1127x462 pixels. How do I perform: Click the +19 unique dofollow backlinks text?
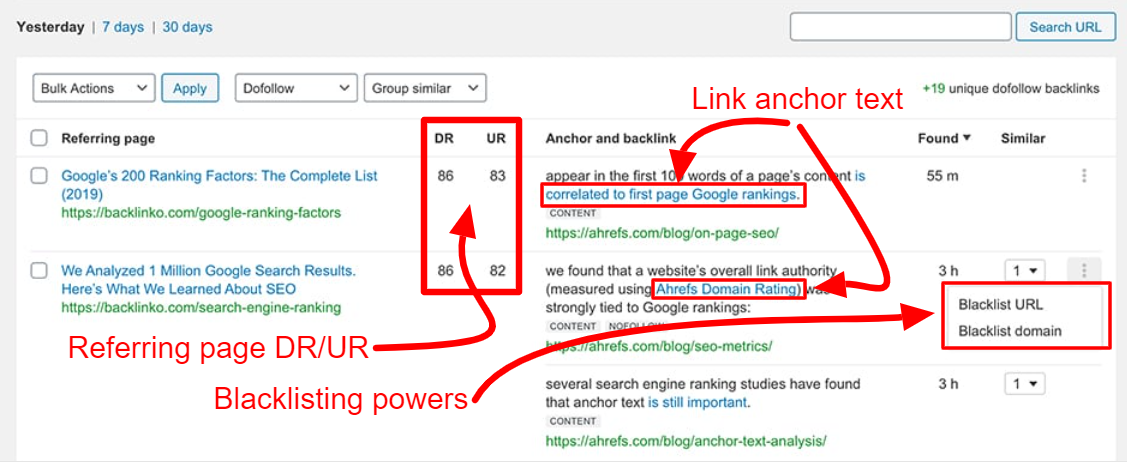pos(1010,88)
